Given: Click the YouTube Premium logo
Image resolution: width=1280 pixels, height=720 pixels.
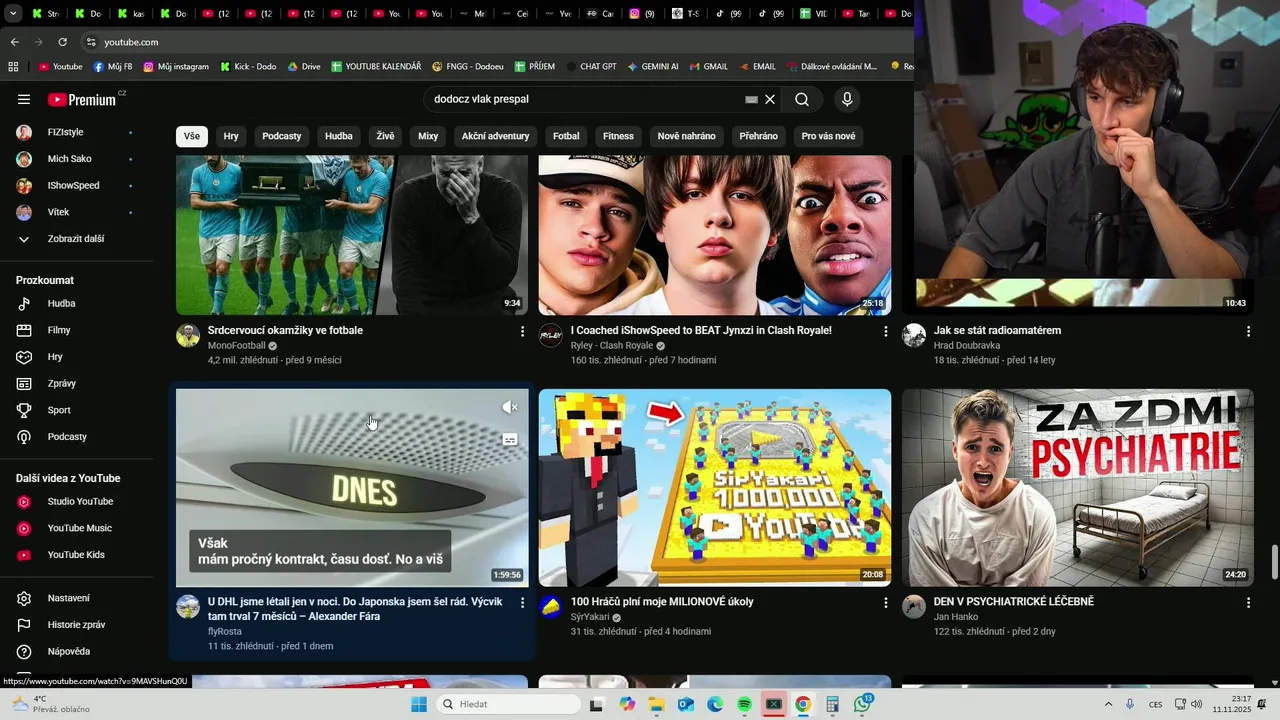Looking at the screenshot, I should click(84, 99).
